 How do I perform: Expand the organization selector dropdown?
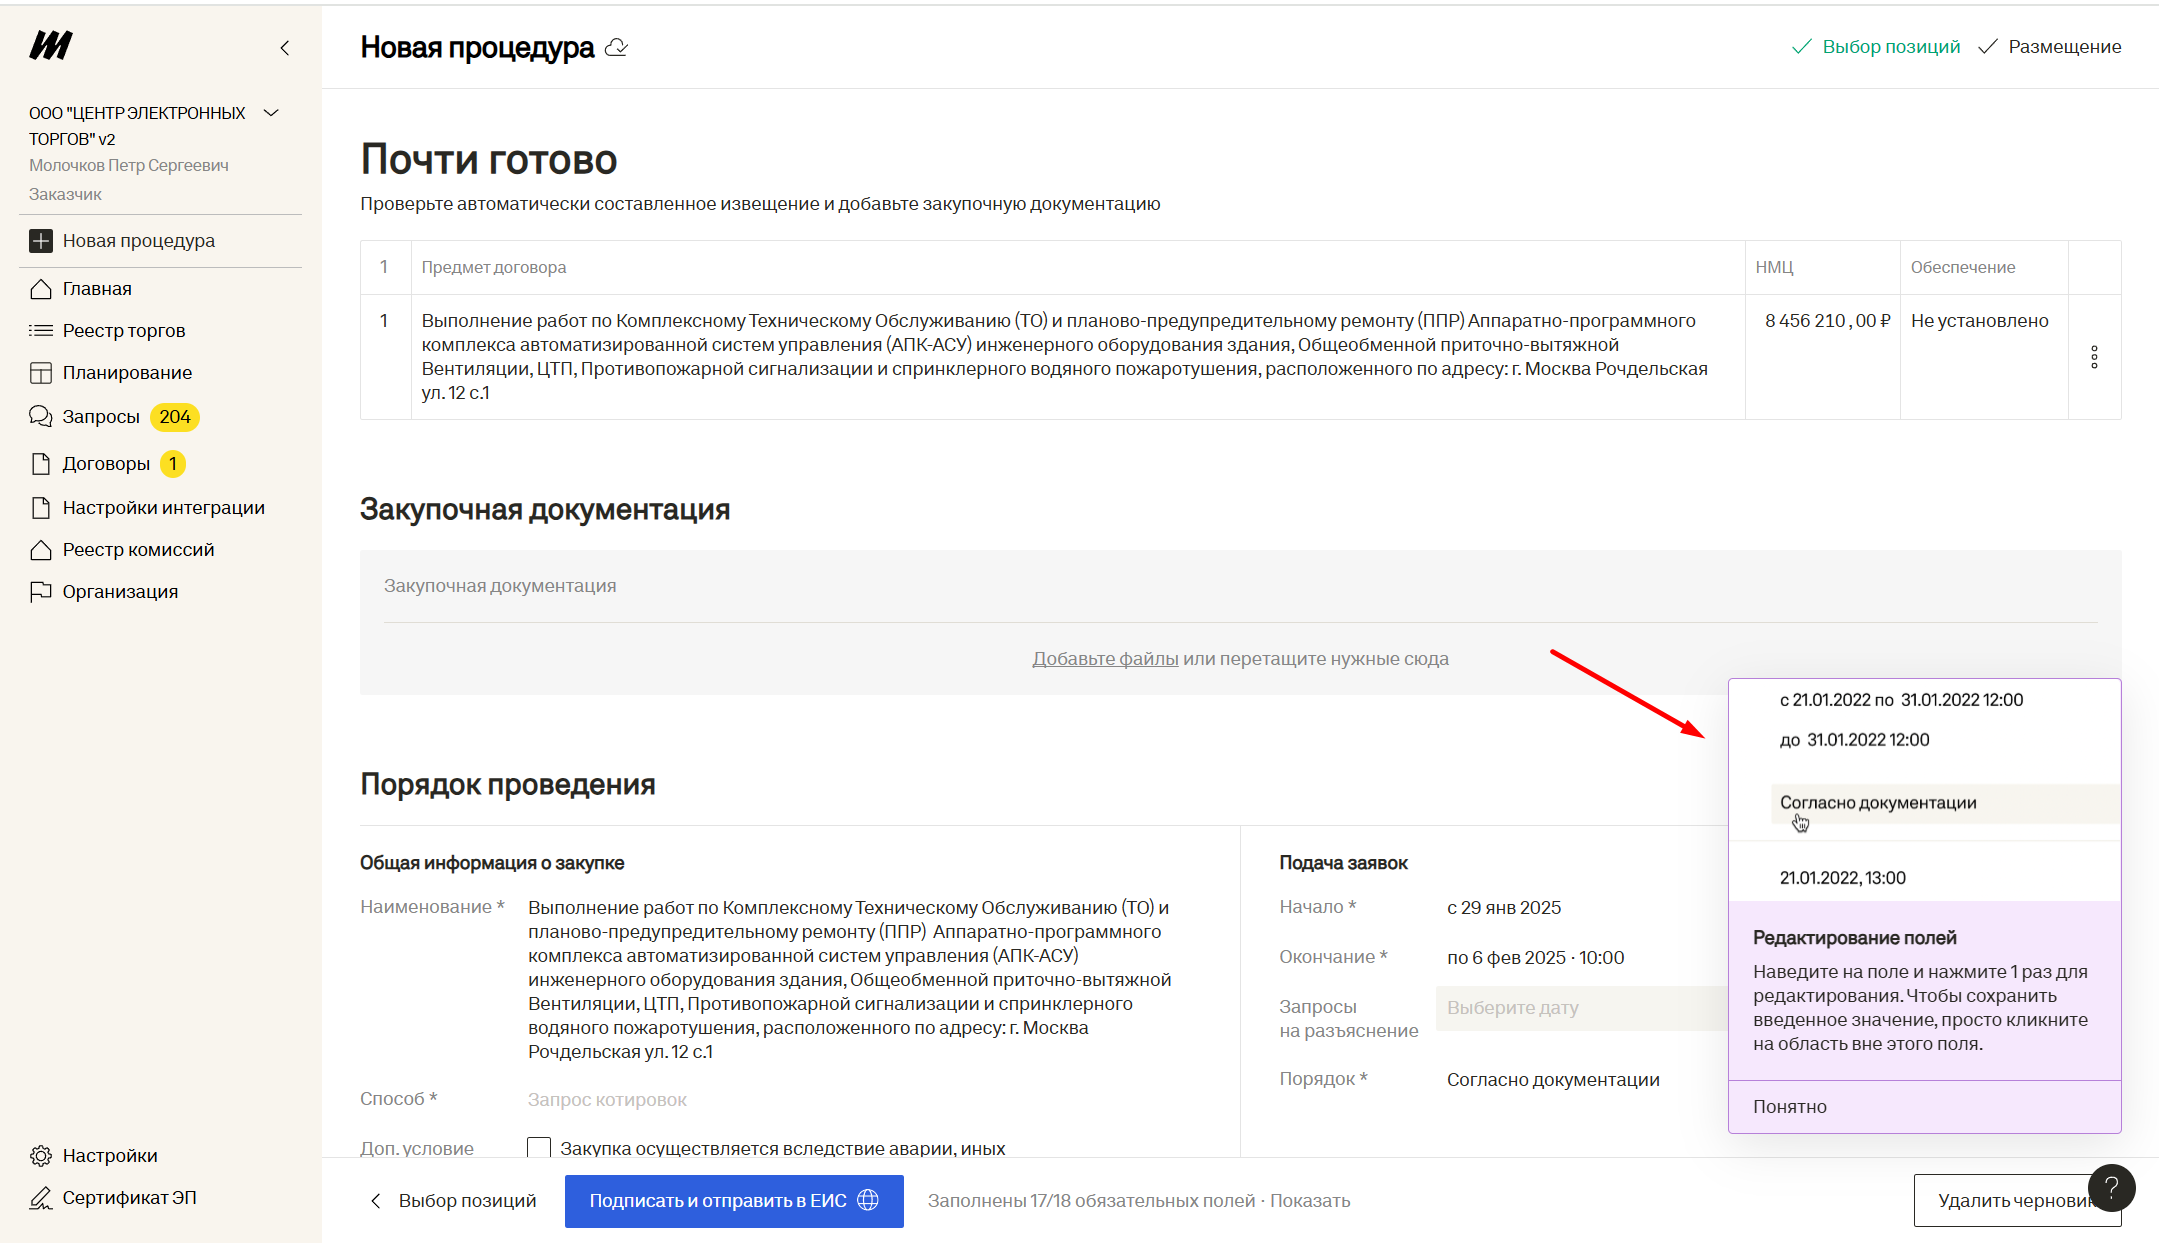[x=271, y=113]
